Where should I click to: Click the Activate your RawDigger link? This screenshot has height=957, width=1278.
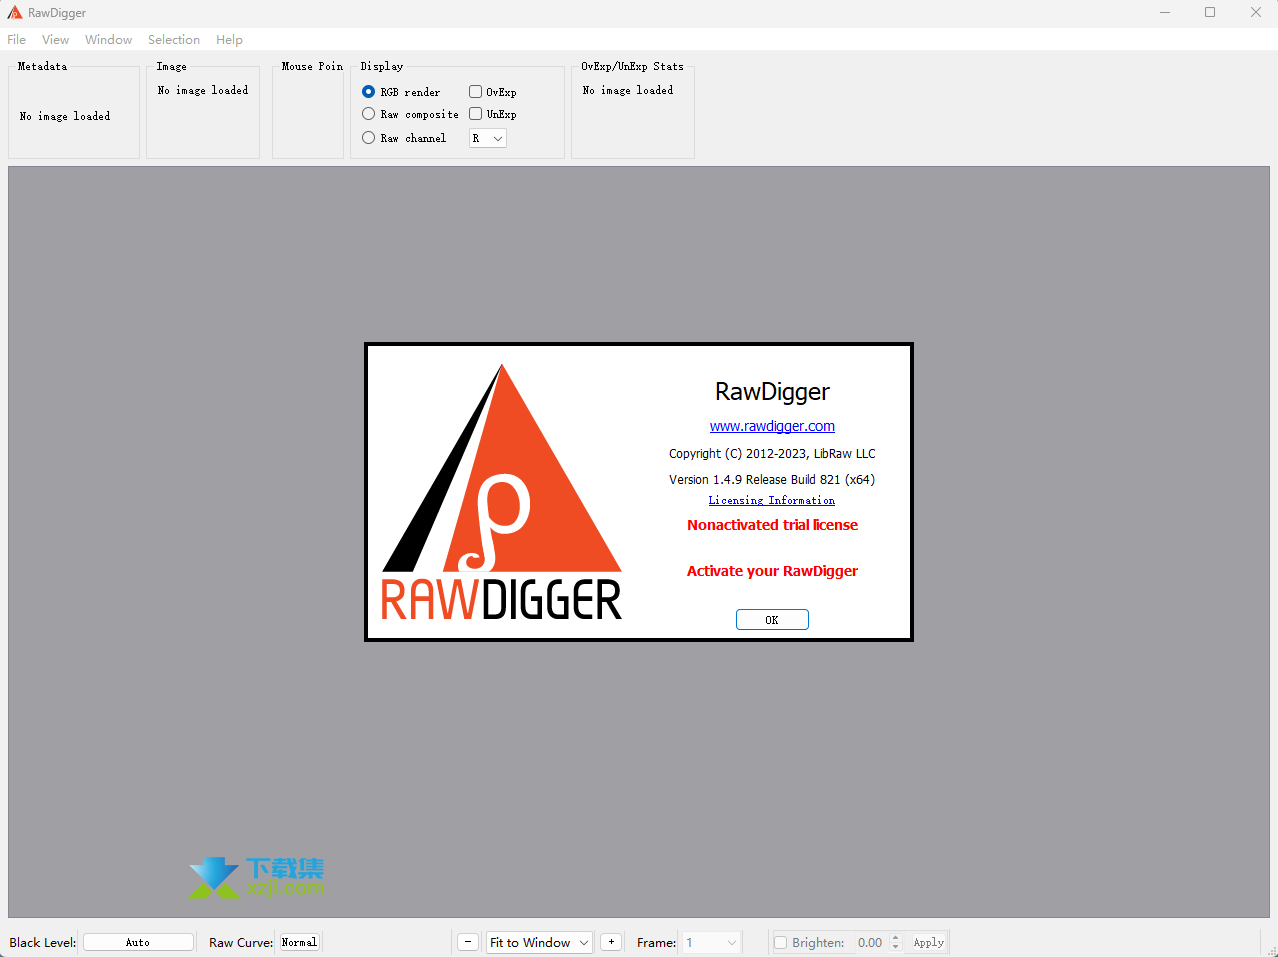tap(772, 571)
